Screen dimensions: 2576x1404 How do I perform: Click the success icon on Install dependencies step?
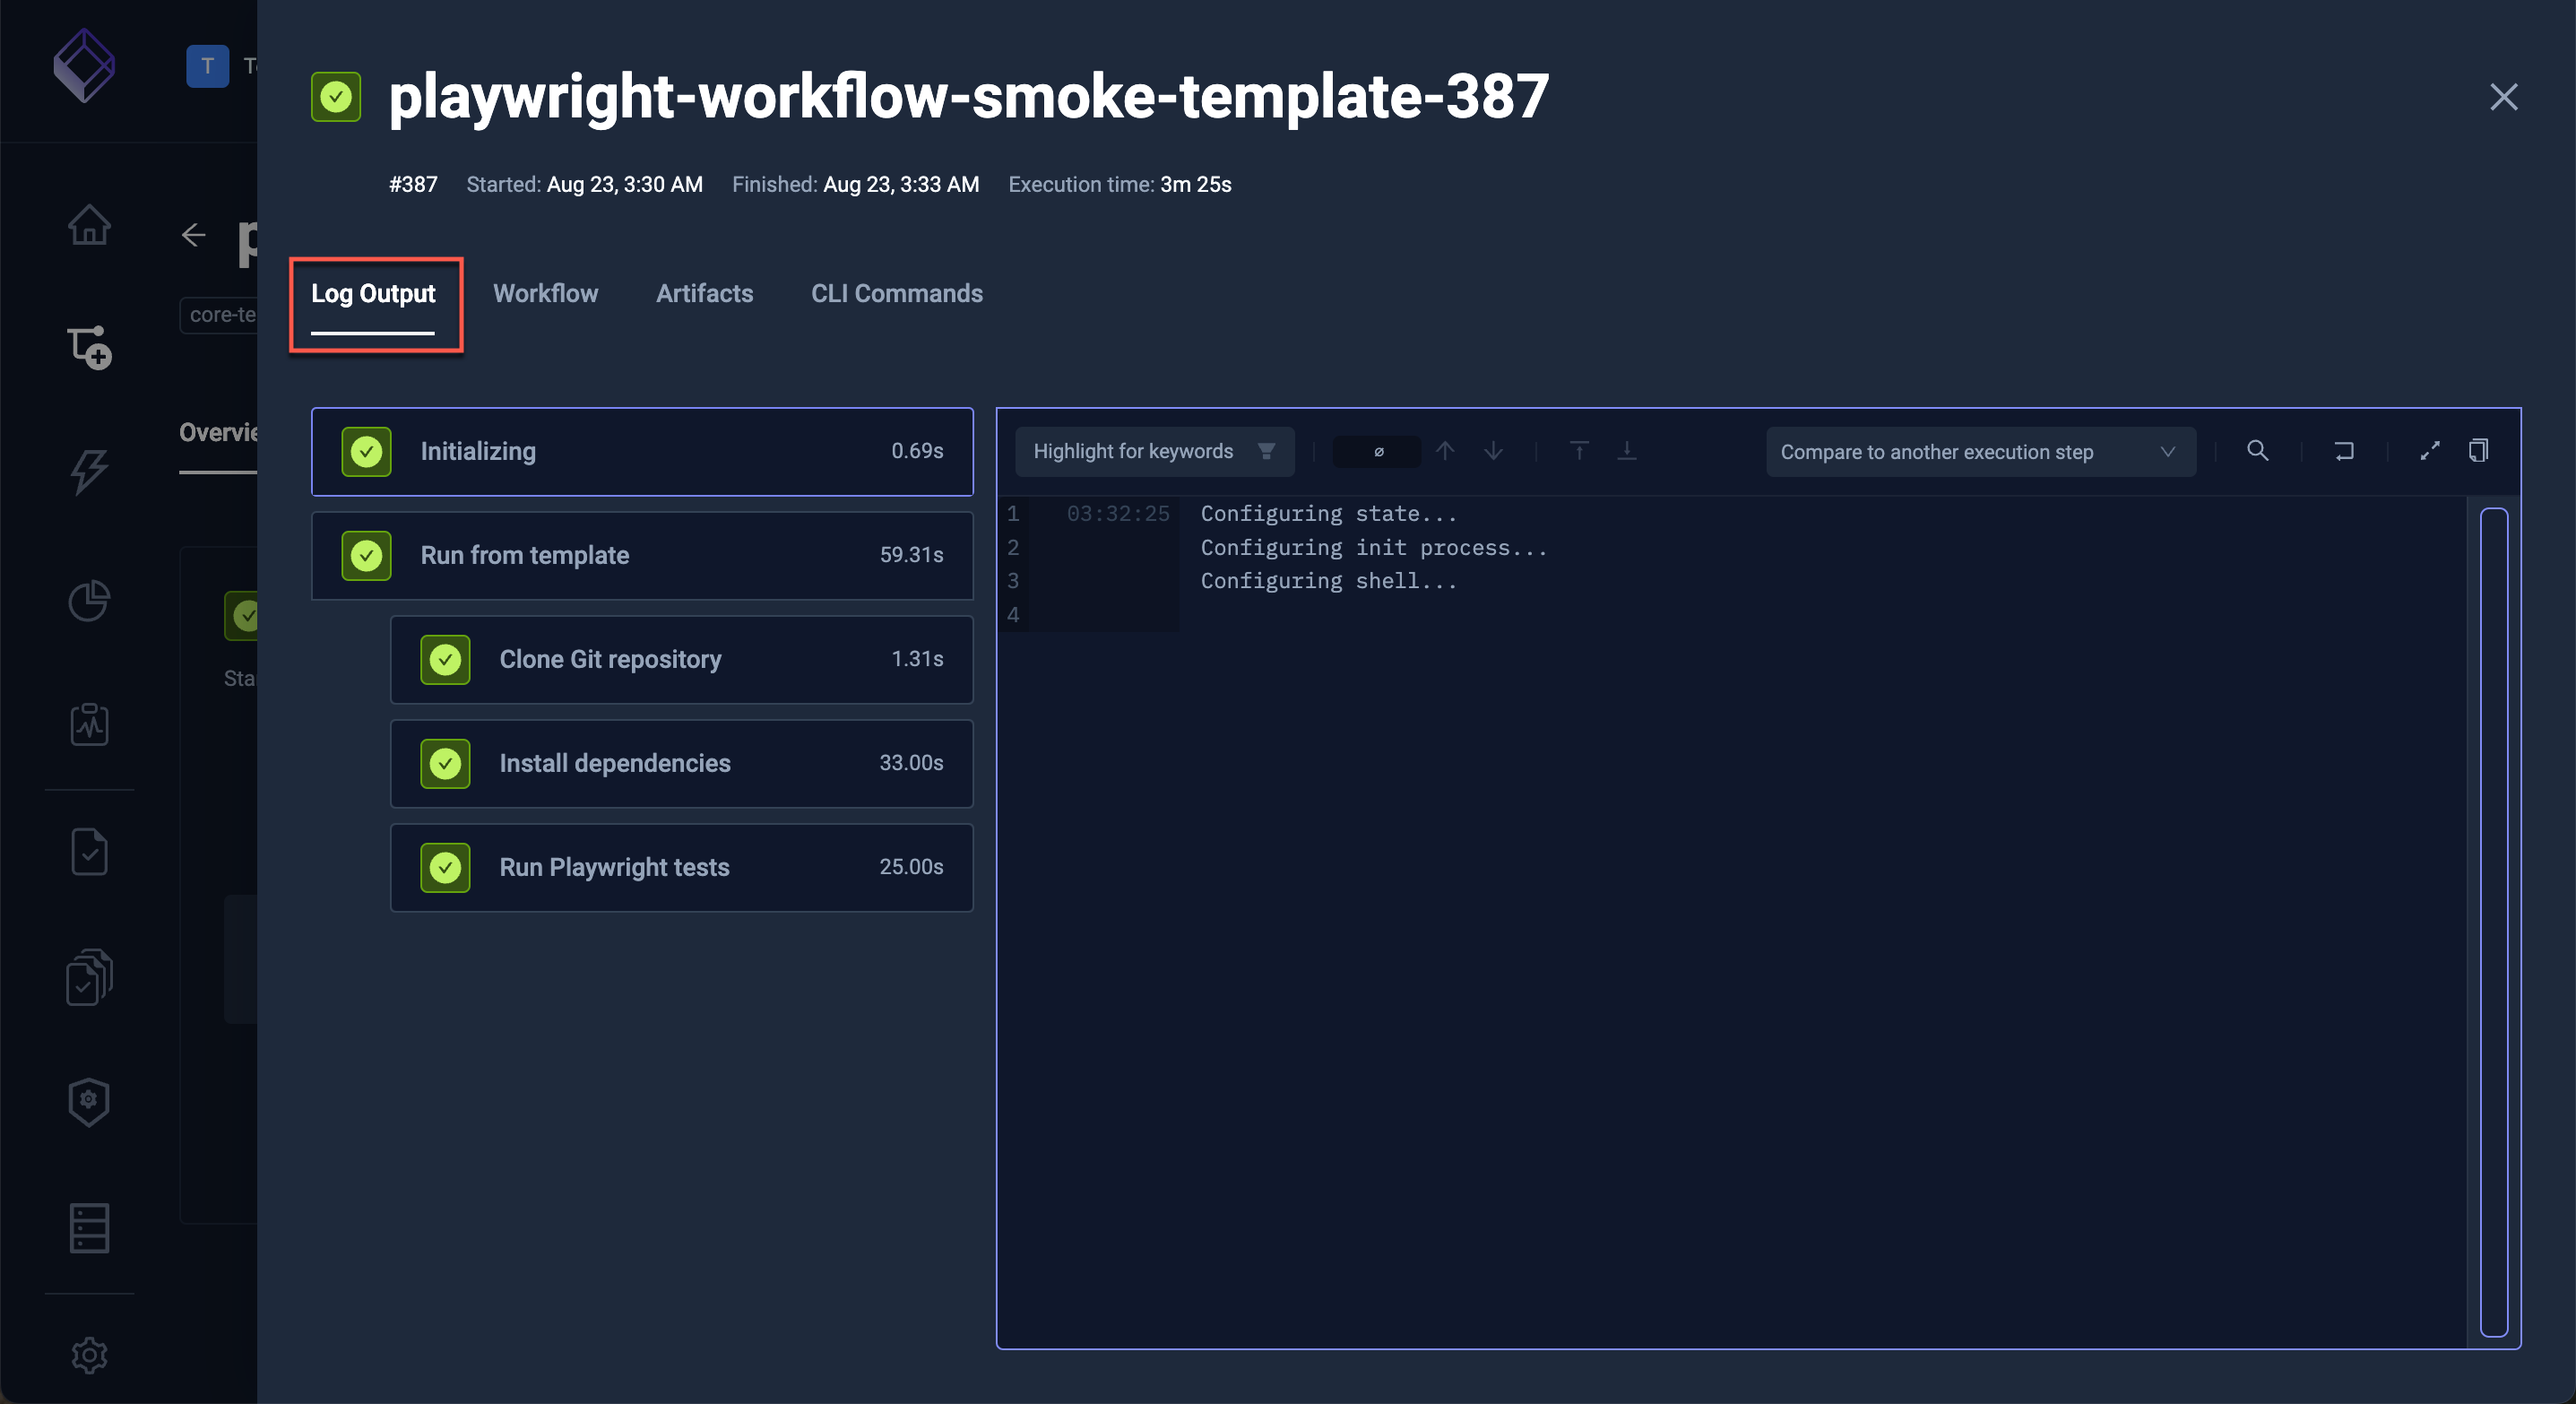click(x=444, y=762)
